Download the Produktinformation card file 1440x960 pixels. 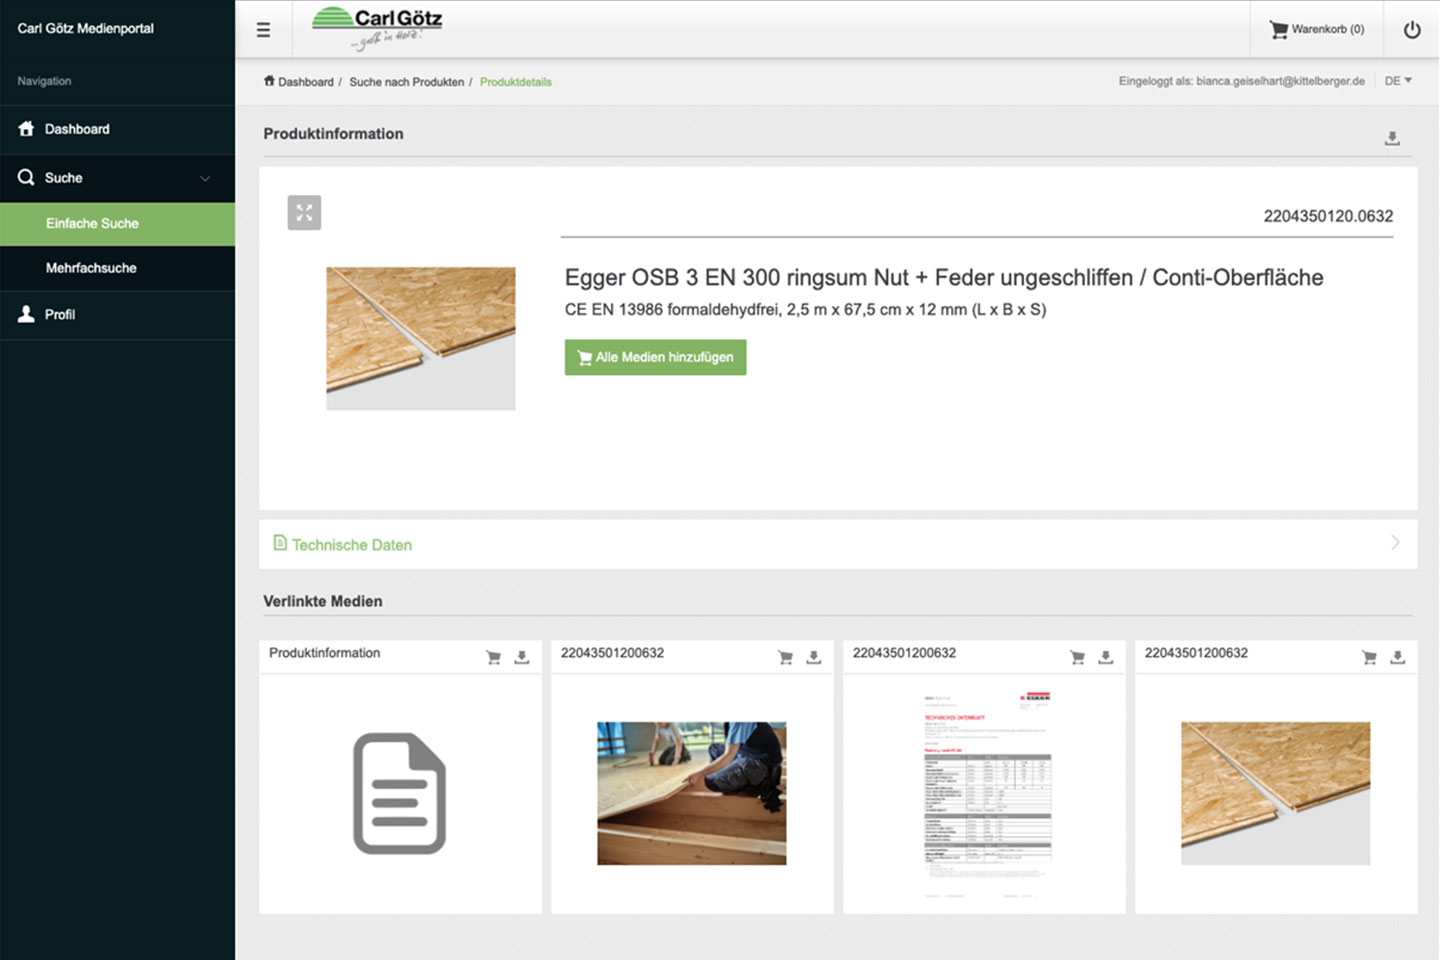click(522, 657)
